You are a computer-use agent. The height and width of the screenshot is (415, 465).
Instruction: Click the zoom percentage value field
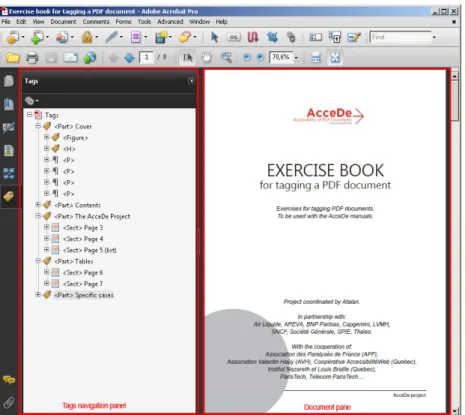tap(281, 57)
